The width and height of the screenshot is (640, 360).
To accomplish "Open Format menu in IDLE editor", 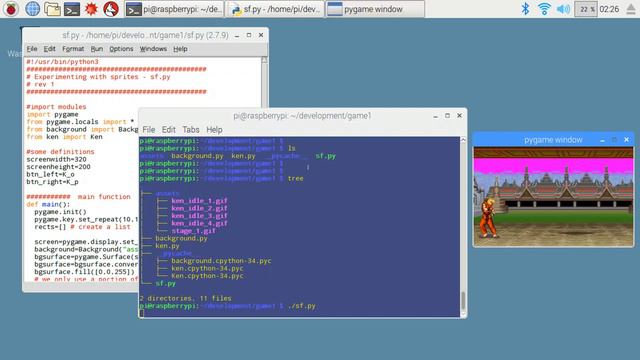I will tap(73, 49).
